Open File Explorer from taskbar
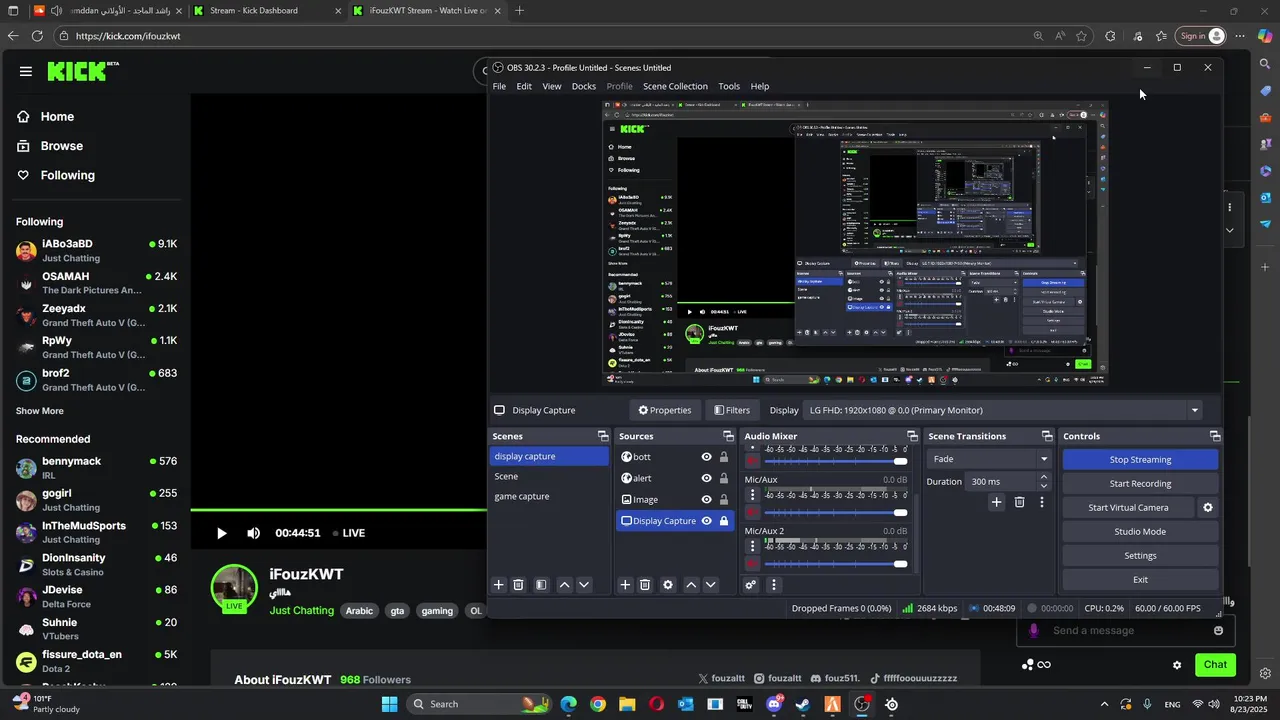Image resolution: width=1280 pixels, height=720 pixels. (627, 704)
